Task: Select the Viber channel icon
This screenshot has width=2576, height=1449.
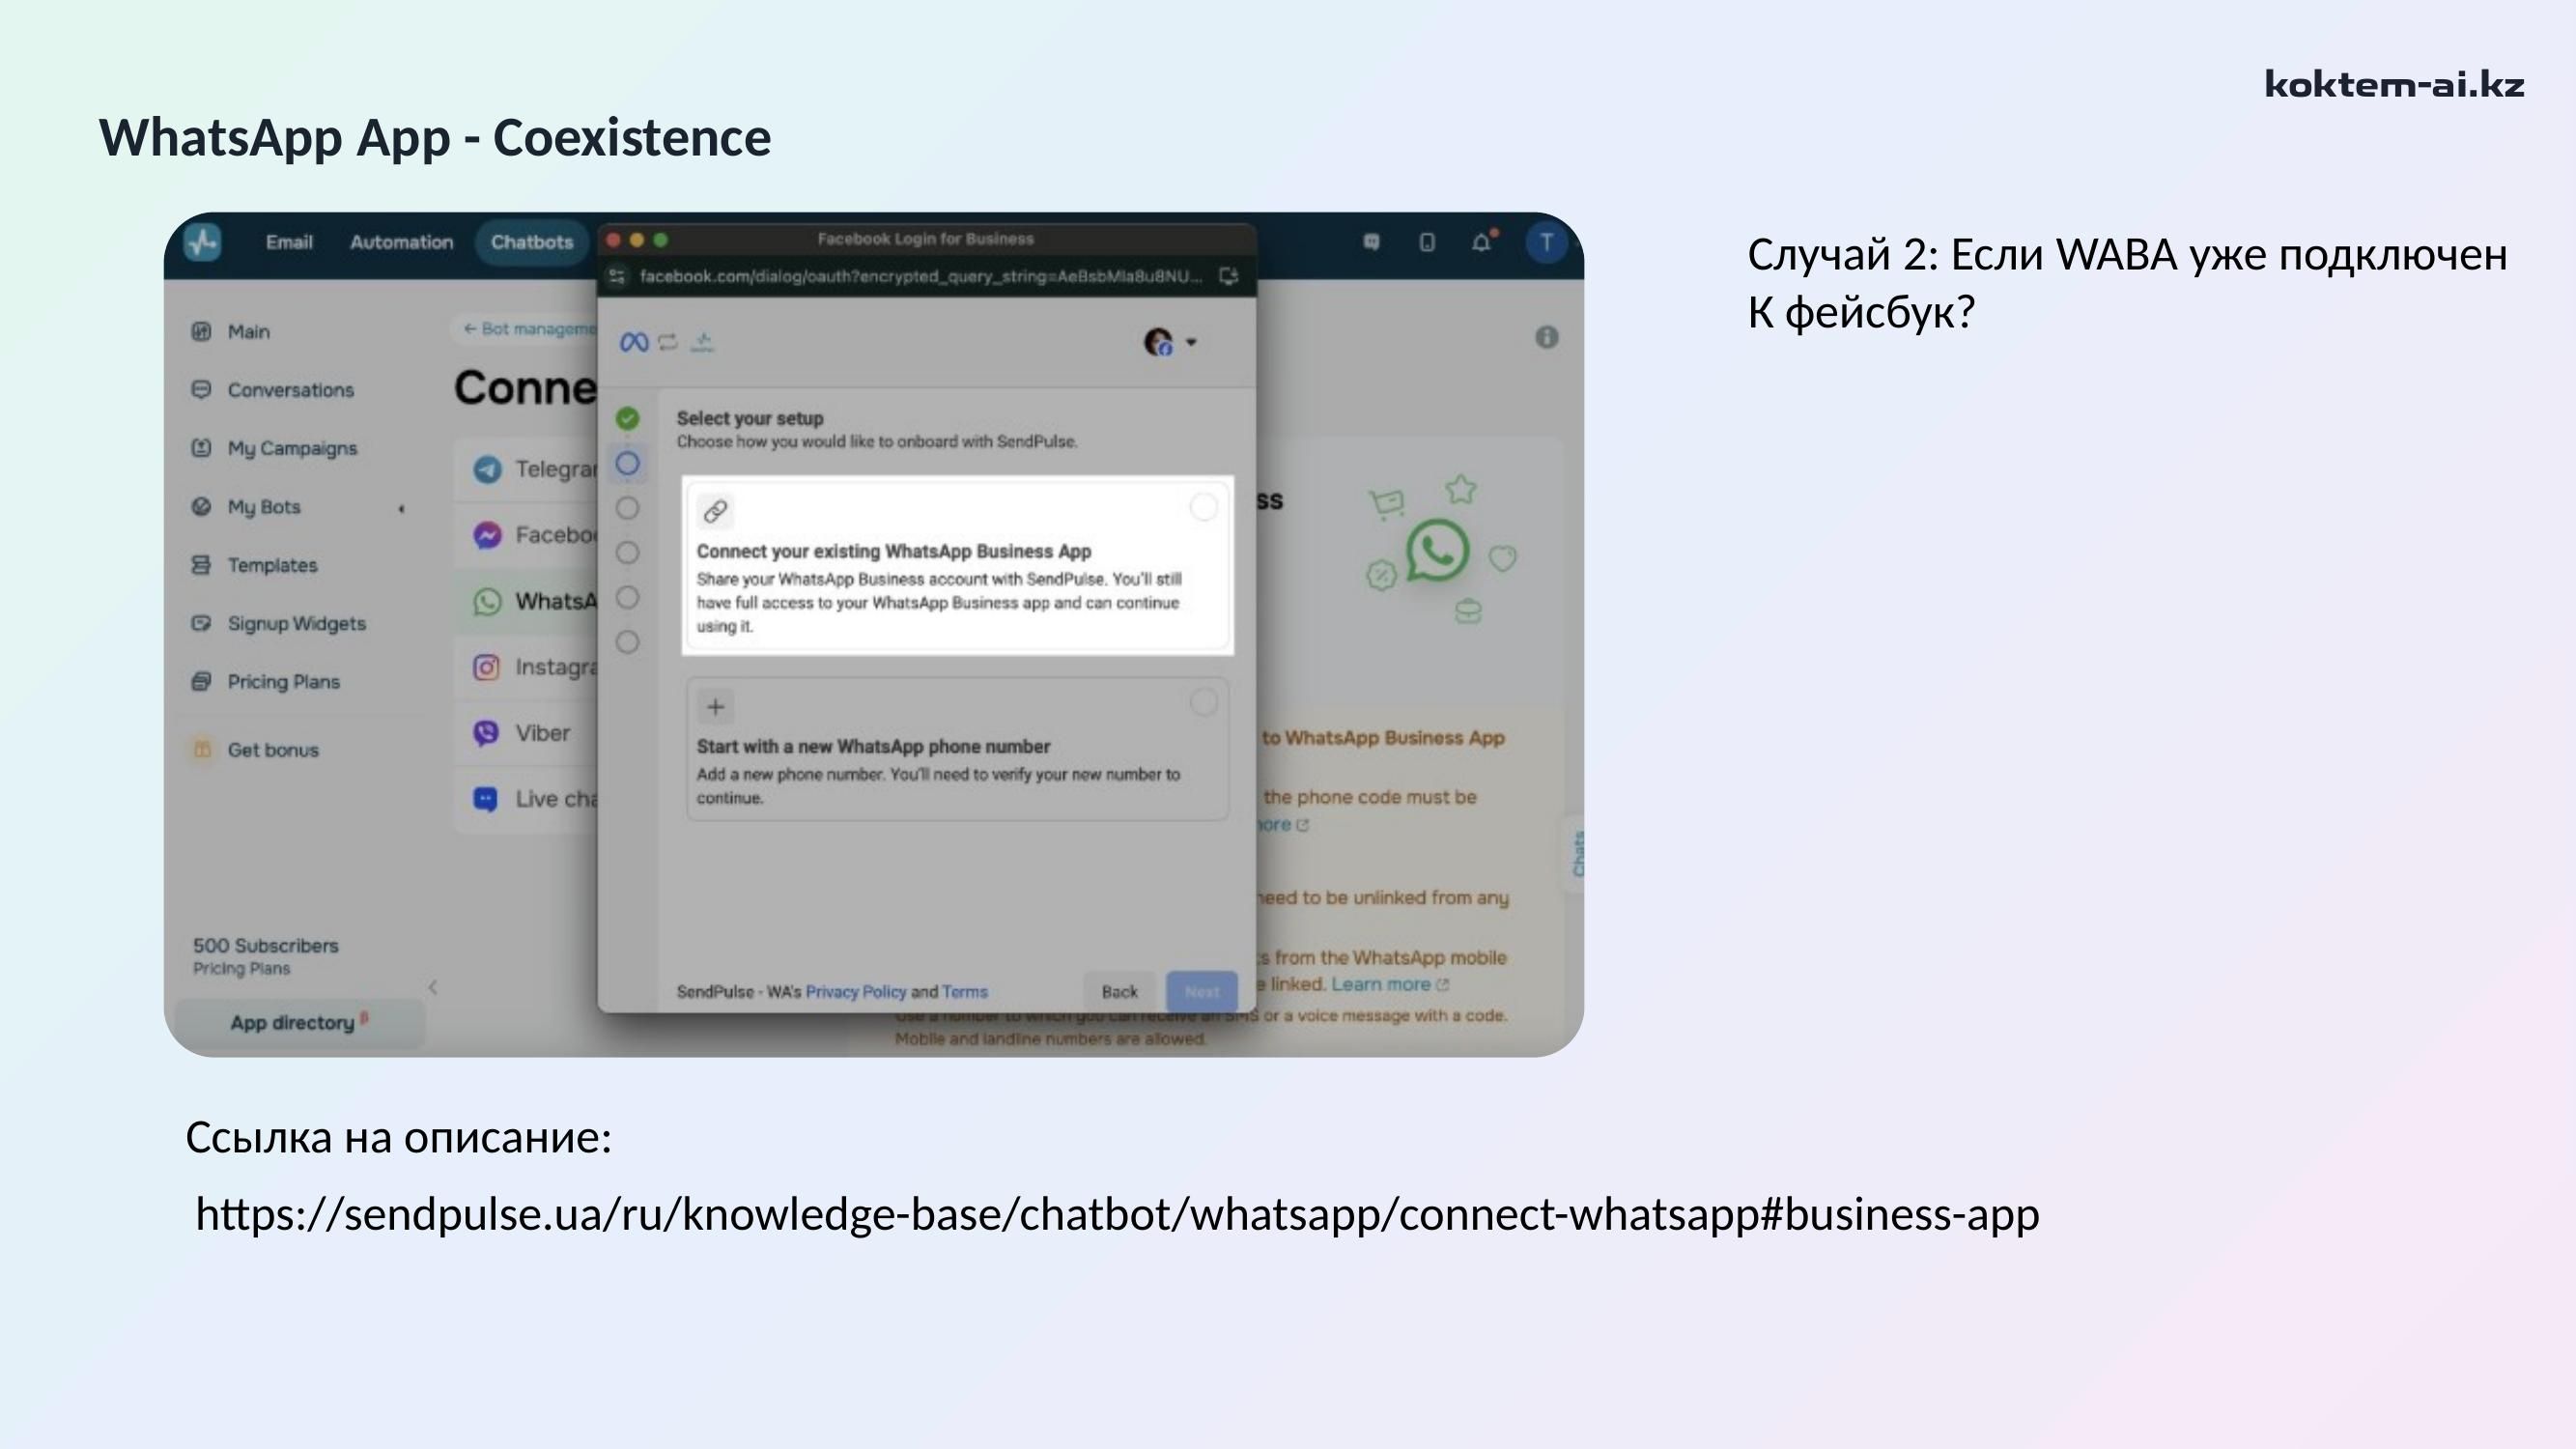Action: (486, 733)
